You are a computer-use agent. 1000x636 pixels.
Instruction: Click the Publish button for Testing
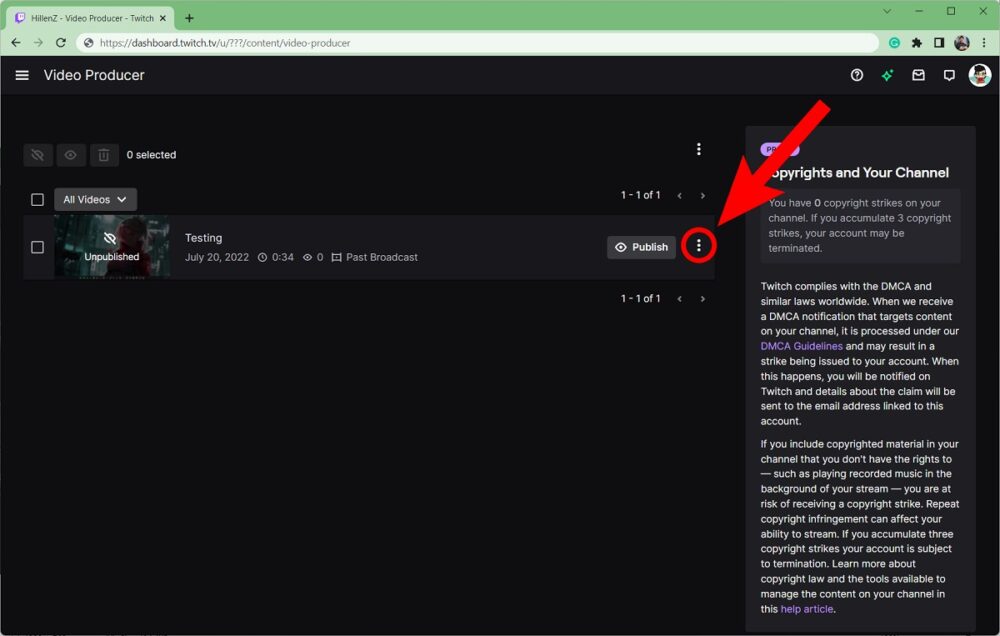[x=641, y=246]
